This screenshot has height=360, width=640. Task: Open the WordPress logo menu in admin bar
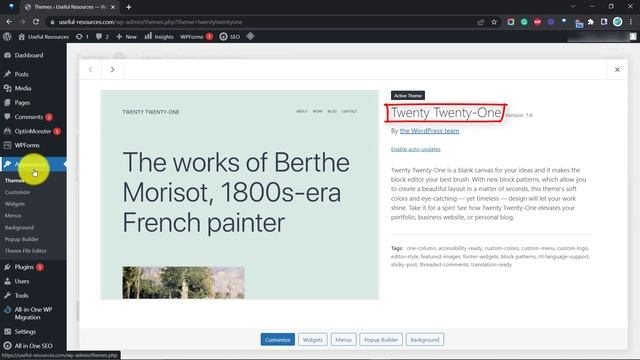tap(7, 37)
